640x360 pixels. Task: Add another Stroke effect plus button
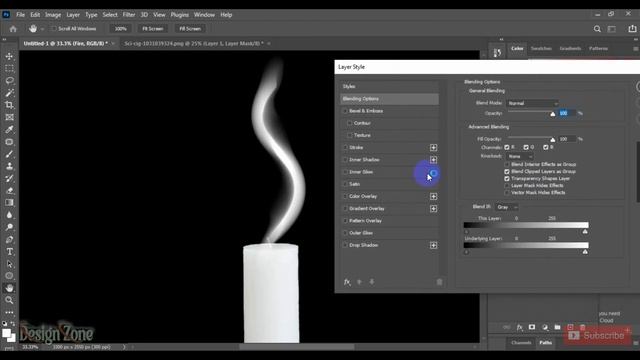(x=433, y=147)
